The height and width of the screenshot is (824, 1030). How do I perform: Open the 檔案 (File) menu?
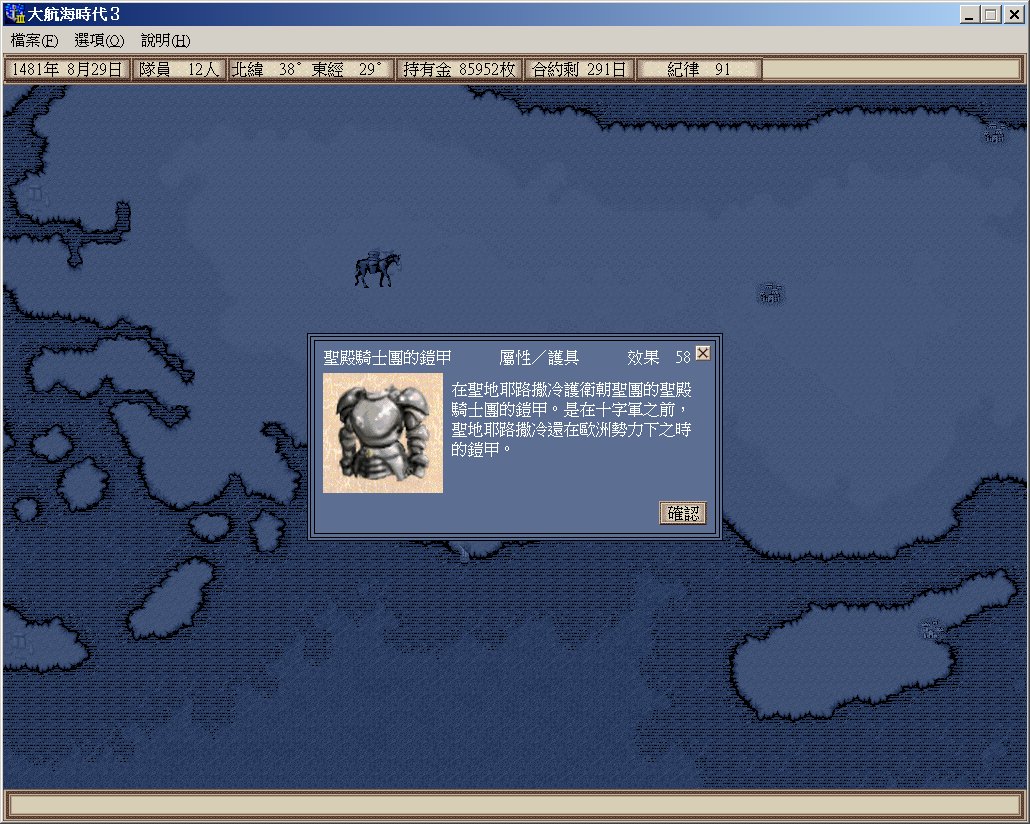click(34, 40)
